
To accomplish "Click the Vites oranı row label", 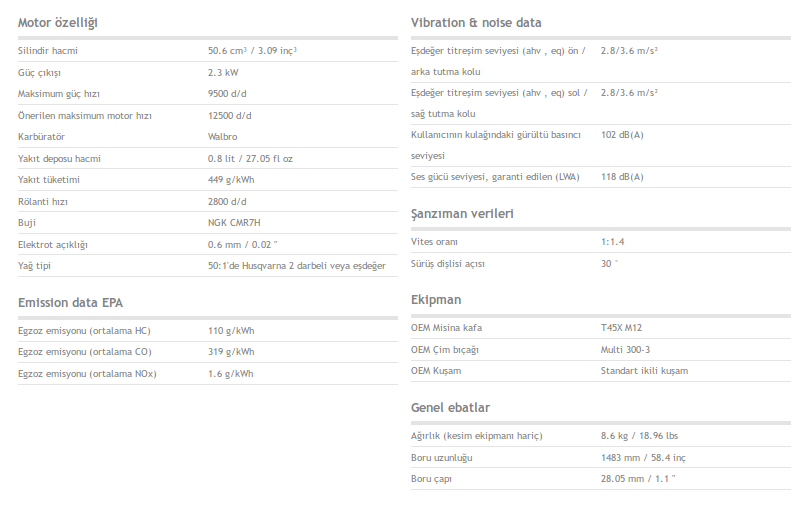I will (435, 242).
